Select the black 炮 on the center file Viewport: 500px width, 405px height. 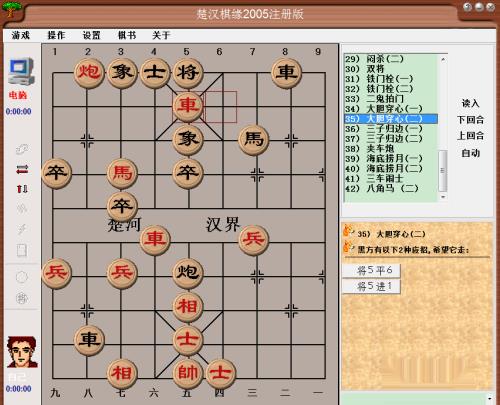(x=188, y=273)
